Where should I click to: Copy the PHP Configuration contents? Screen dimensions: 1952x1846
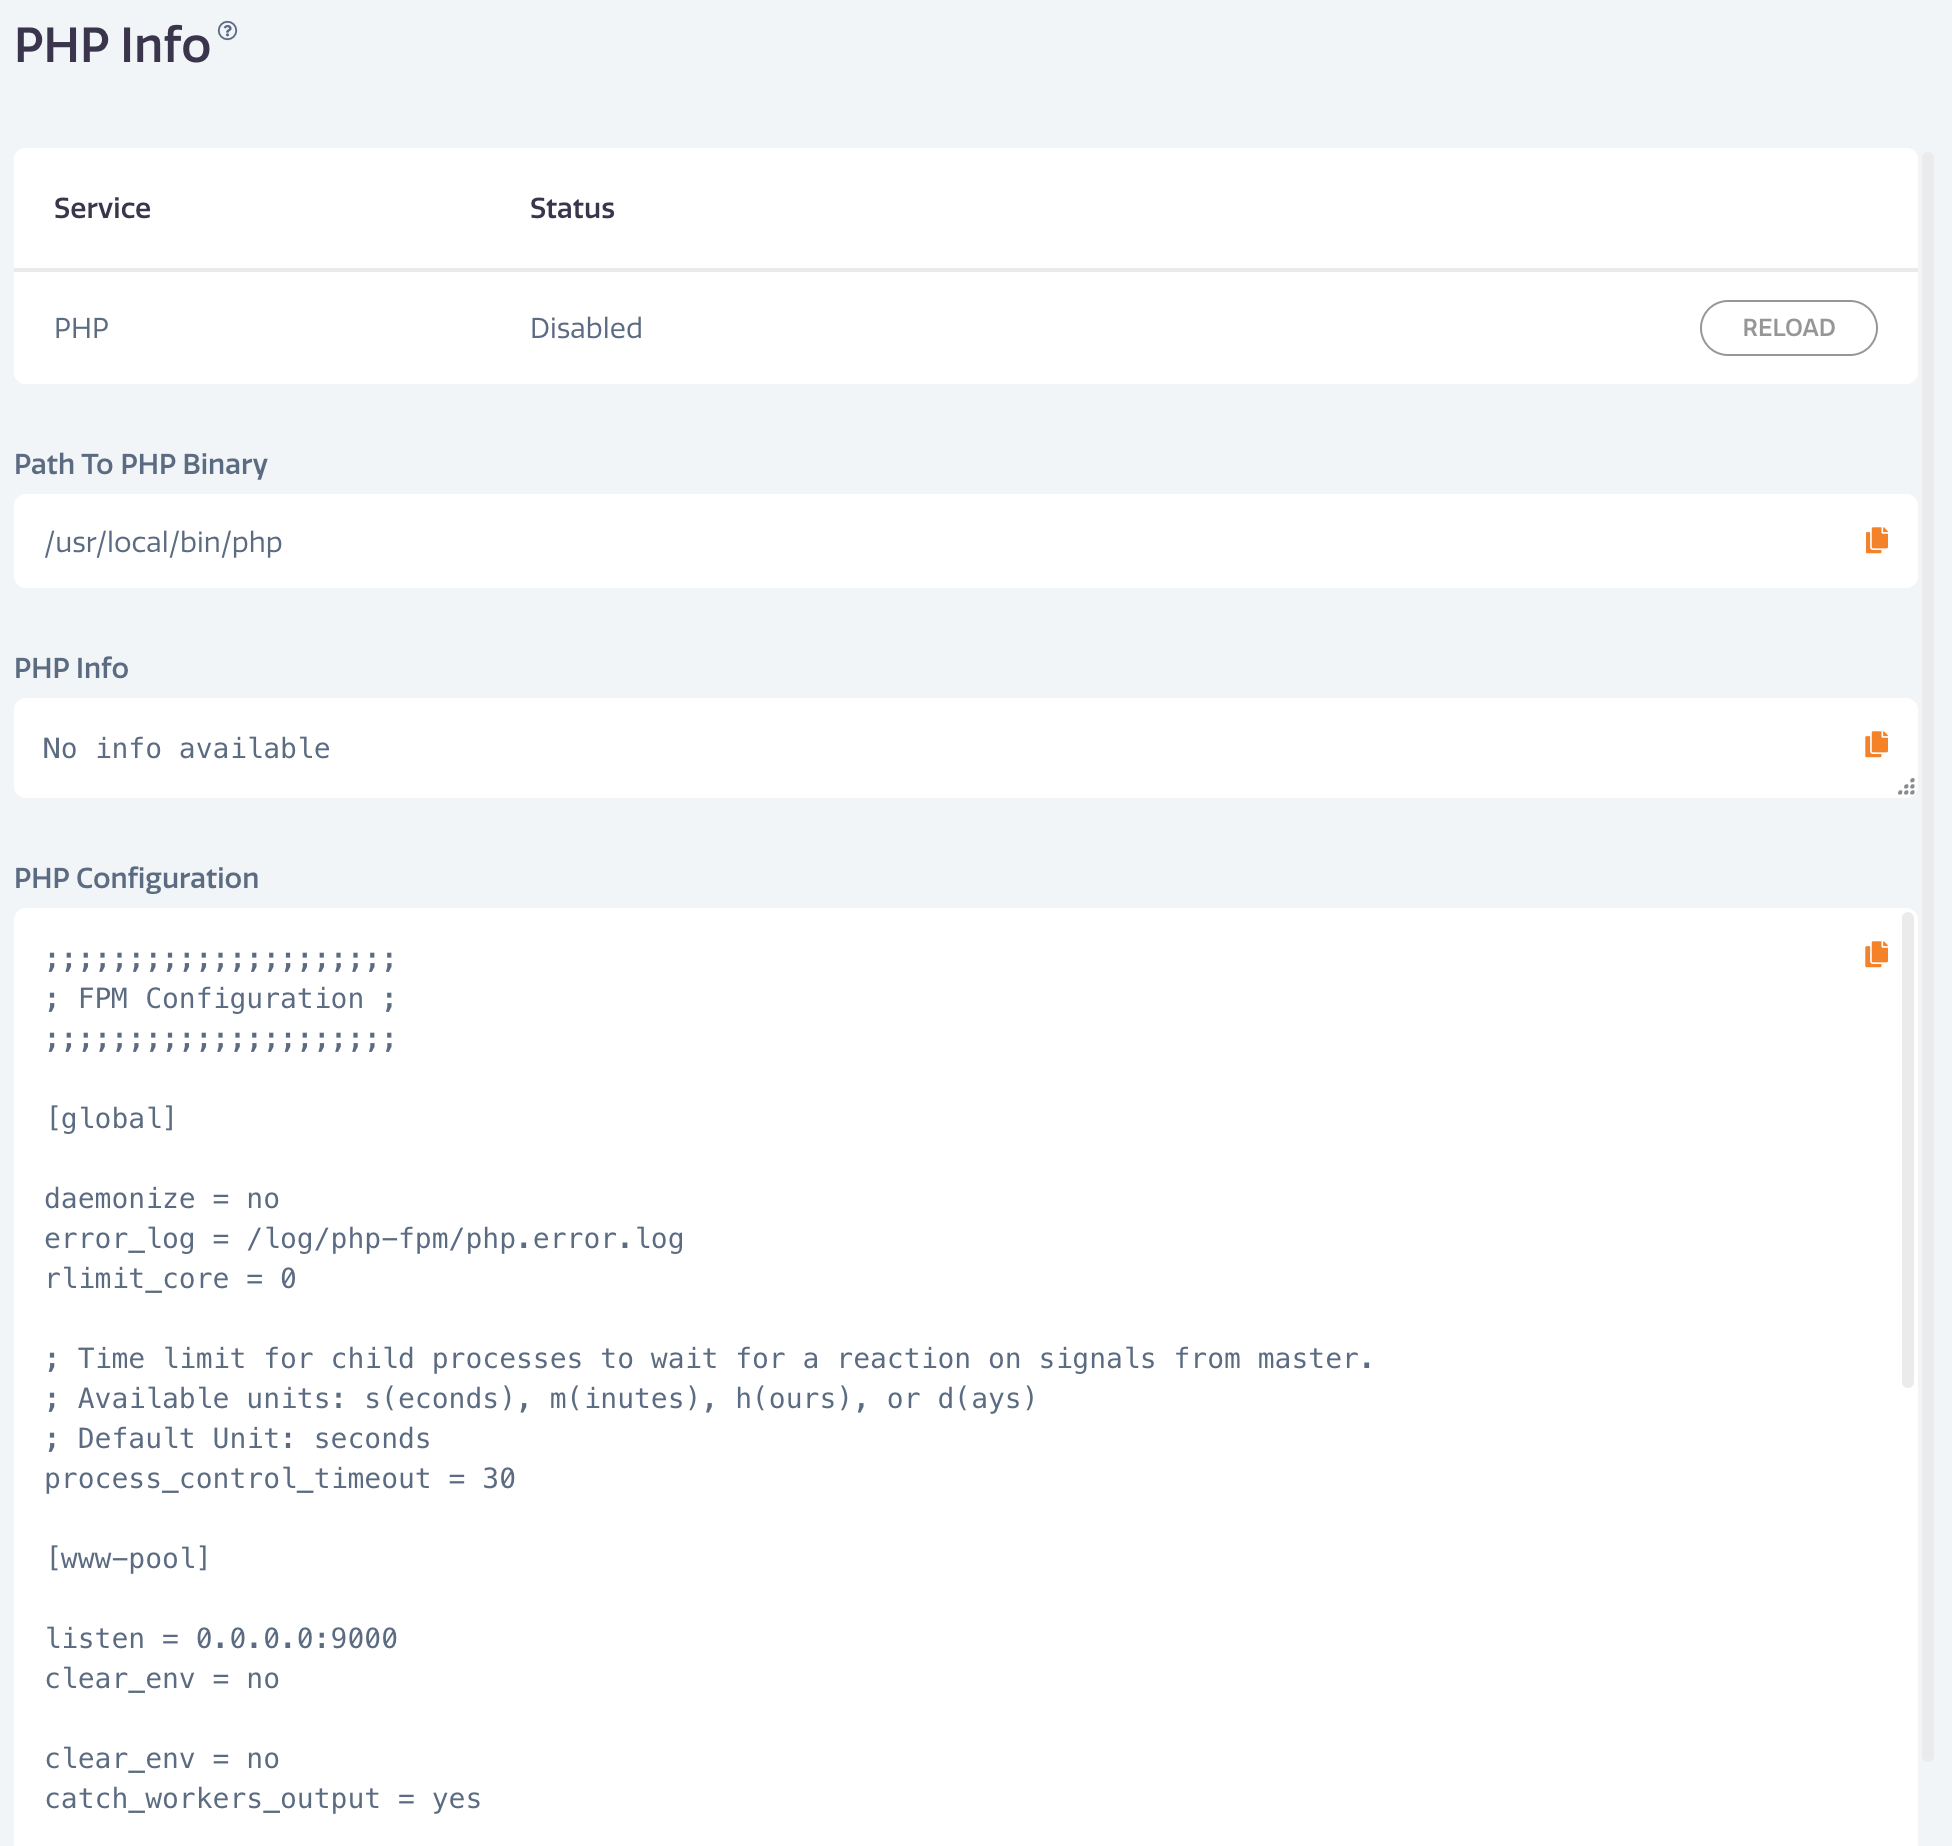click(x=1876, y=954)
